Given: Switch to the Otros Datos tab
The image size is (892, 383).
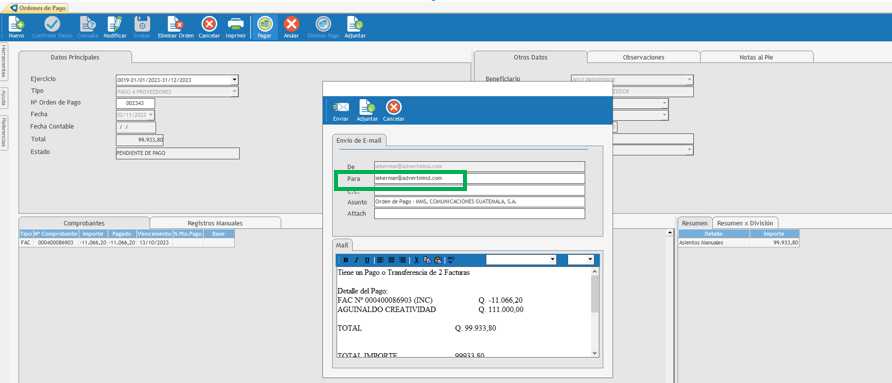Looking at the screenshot, I should pos(530,57).
